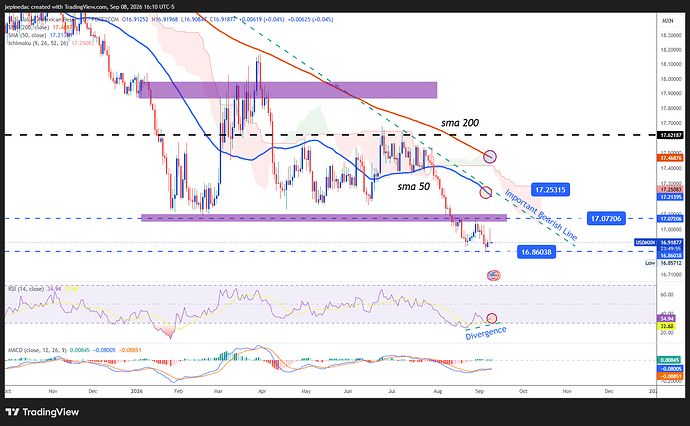Click the Sep label on the time axis
This screenshot has width=690, height=426.
click(480, 391)
